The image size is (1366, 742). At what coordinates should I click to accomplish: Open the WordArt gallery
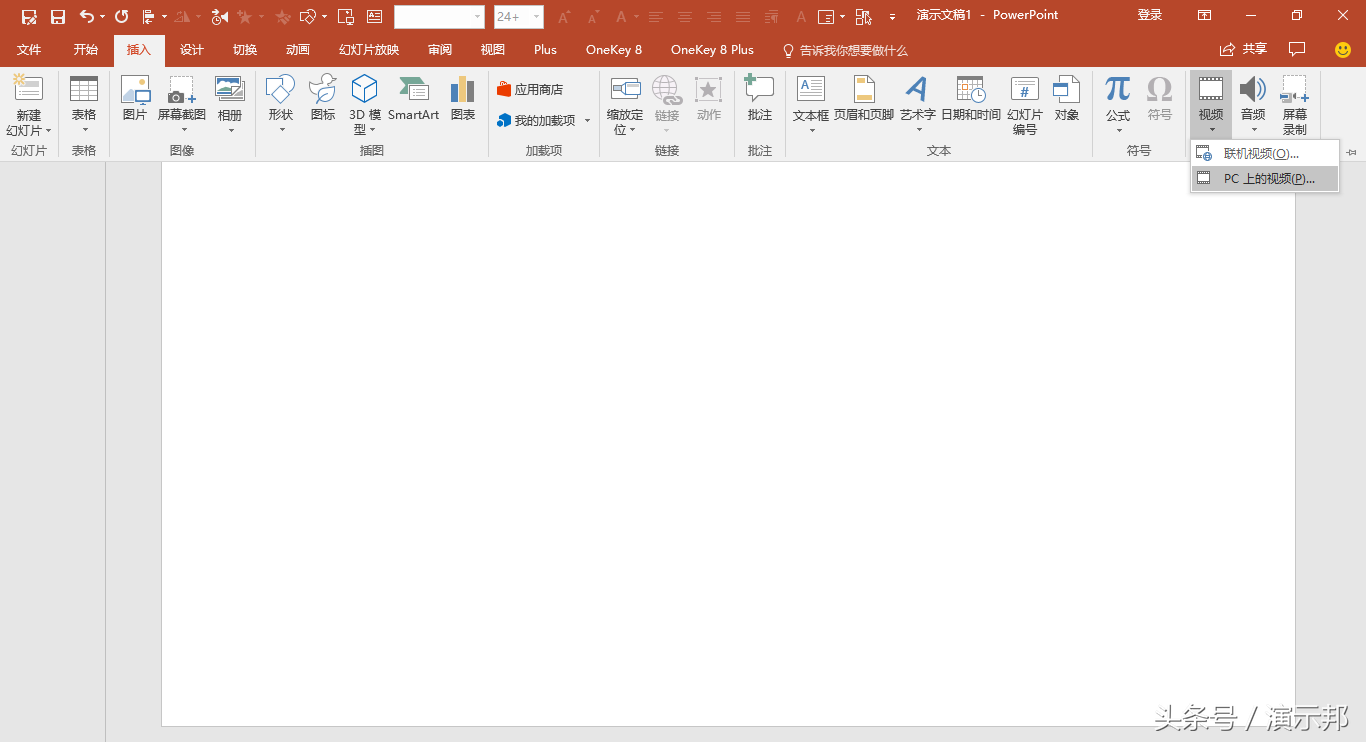(x=917, y=106)
